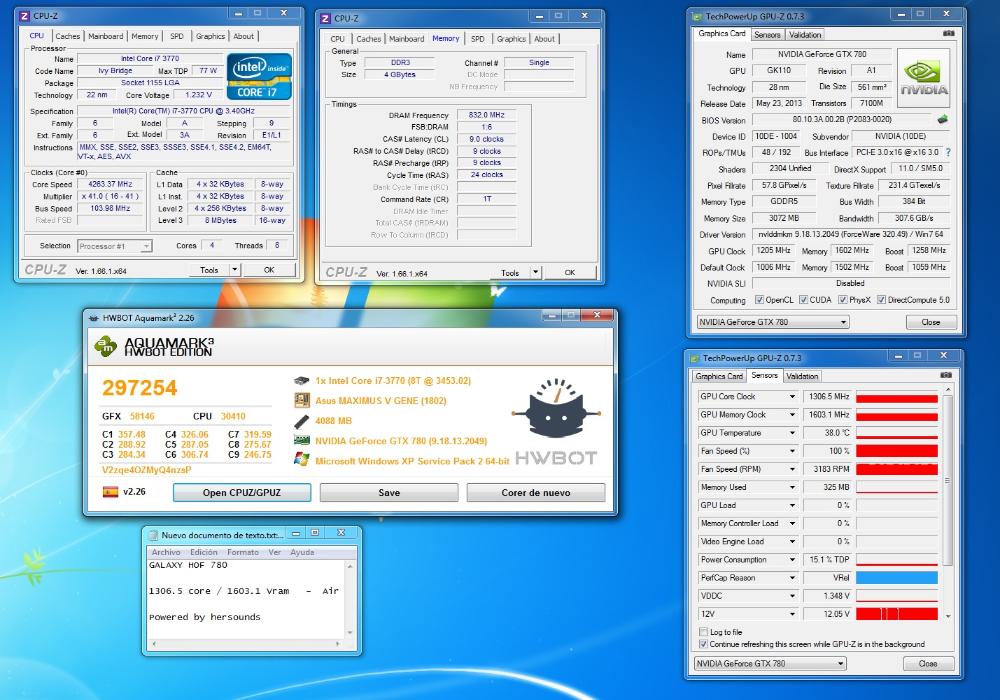Uncheck Continue refreshing while in background
Screen dimensions: 1000x700
(x=703, y=644)
